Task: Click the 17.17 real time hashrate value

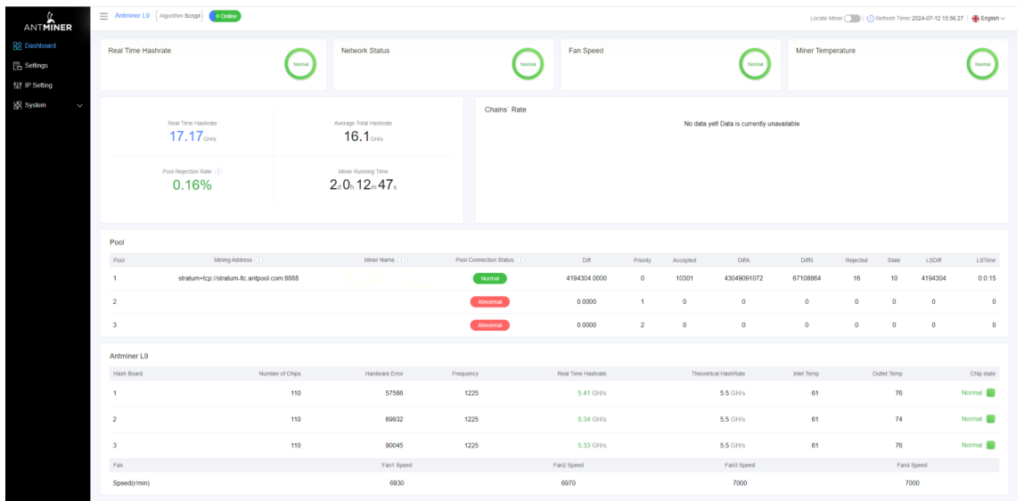Action: point(185,137)
